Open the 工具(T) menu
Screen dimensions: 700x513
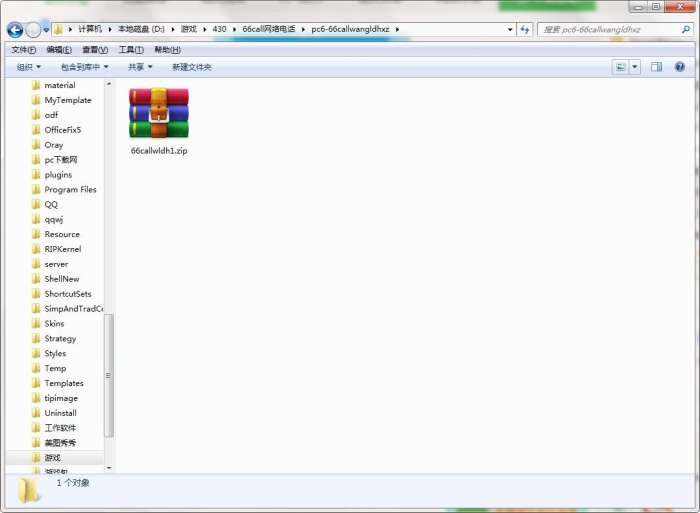click(131, 50)
